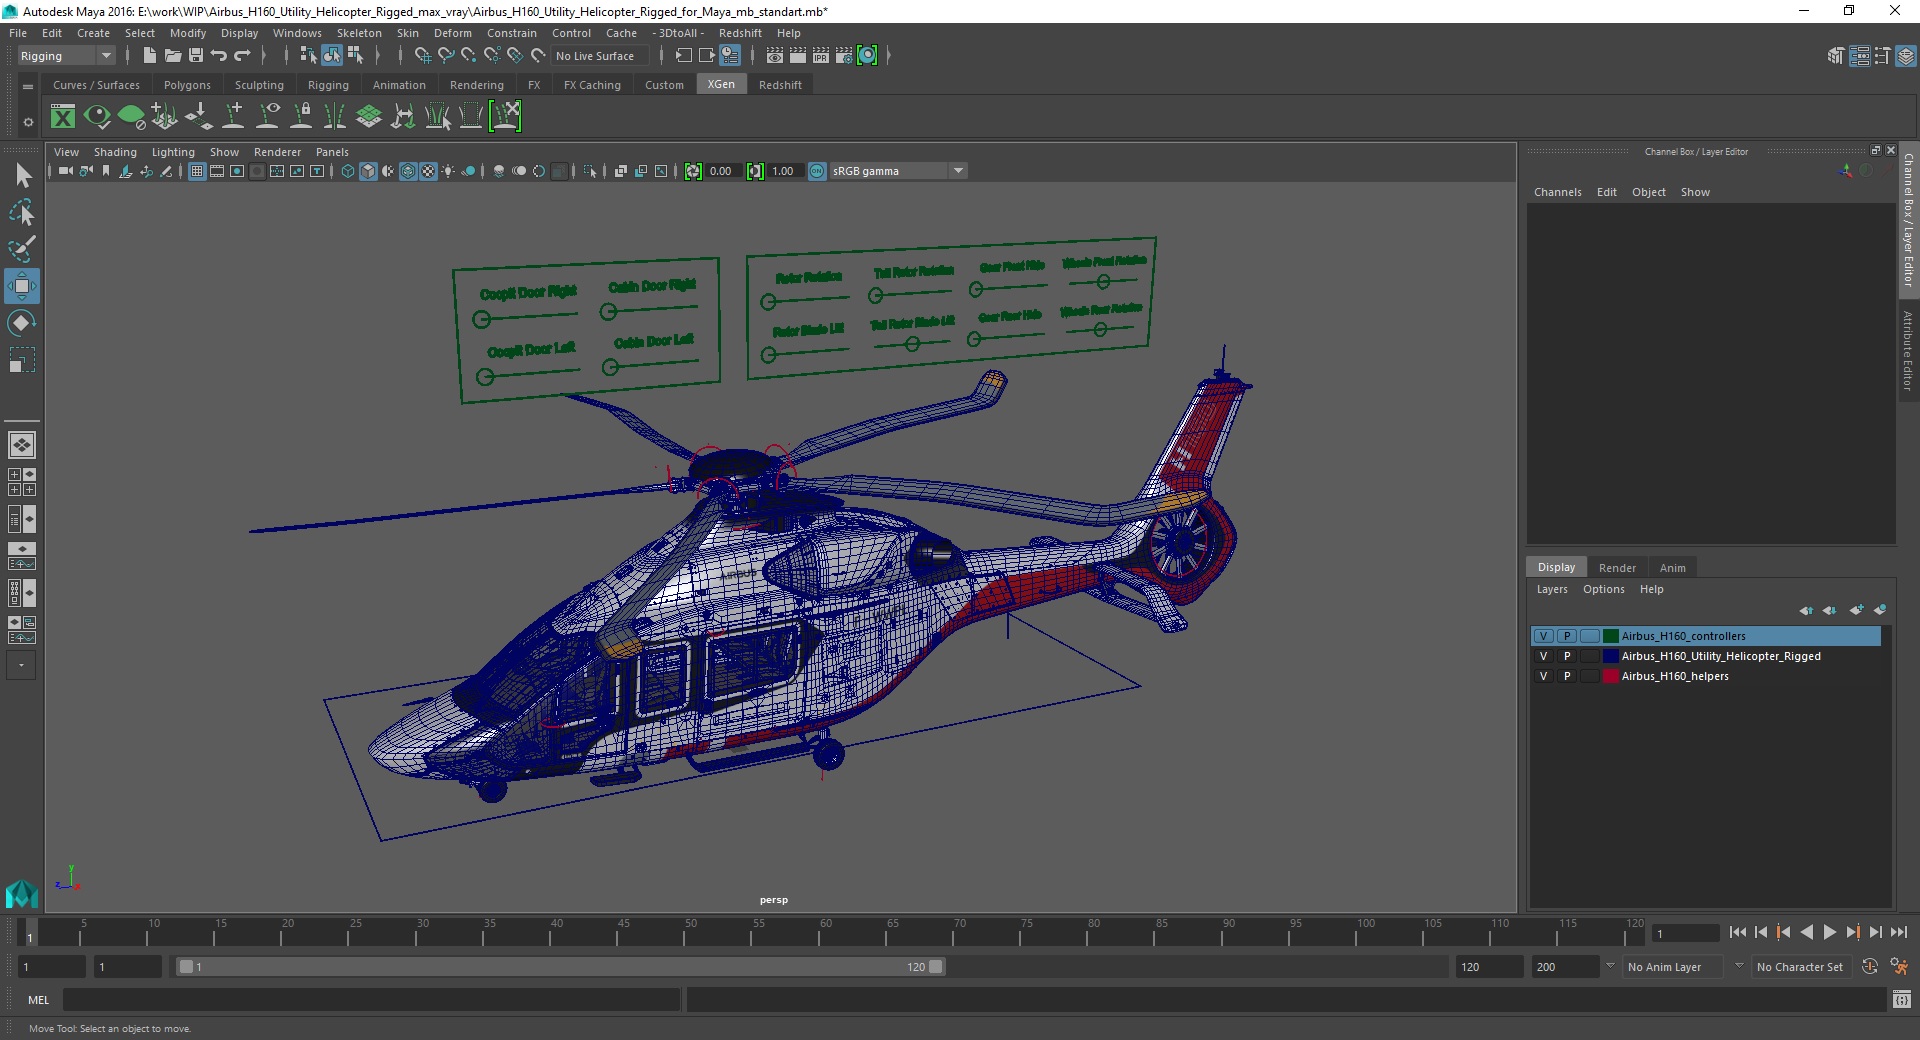Toggle playback P for Airbus_H160_helpers layer
The height and width of the screenshot is (1040, 1920).
point(1567,676)
